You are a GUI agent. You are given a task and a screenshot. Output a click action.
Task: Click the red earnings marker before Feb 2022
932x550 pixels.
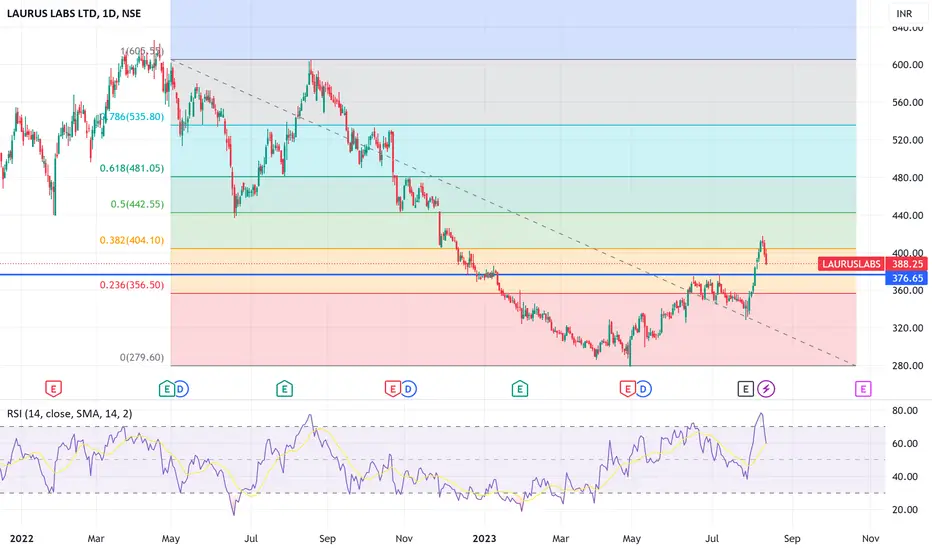pos(53,389)
